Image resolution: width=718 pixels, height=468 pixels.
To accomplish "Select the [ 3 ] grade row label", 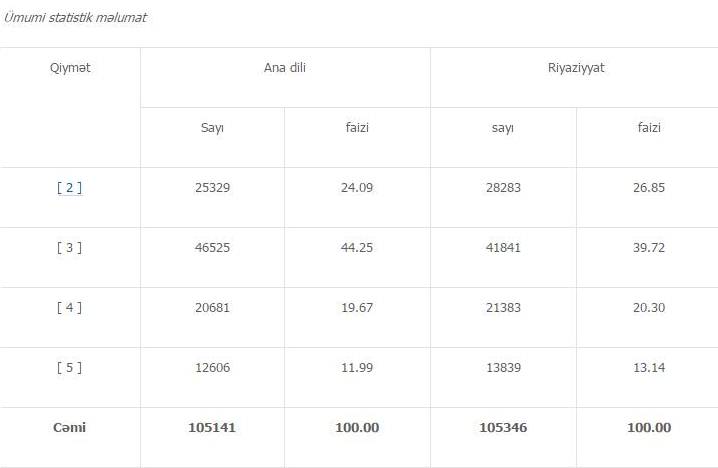I will [x=70, y=248].
